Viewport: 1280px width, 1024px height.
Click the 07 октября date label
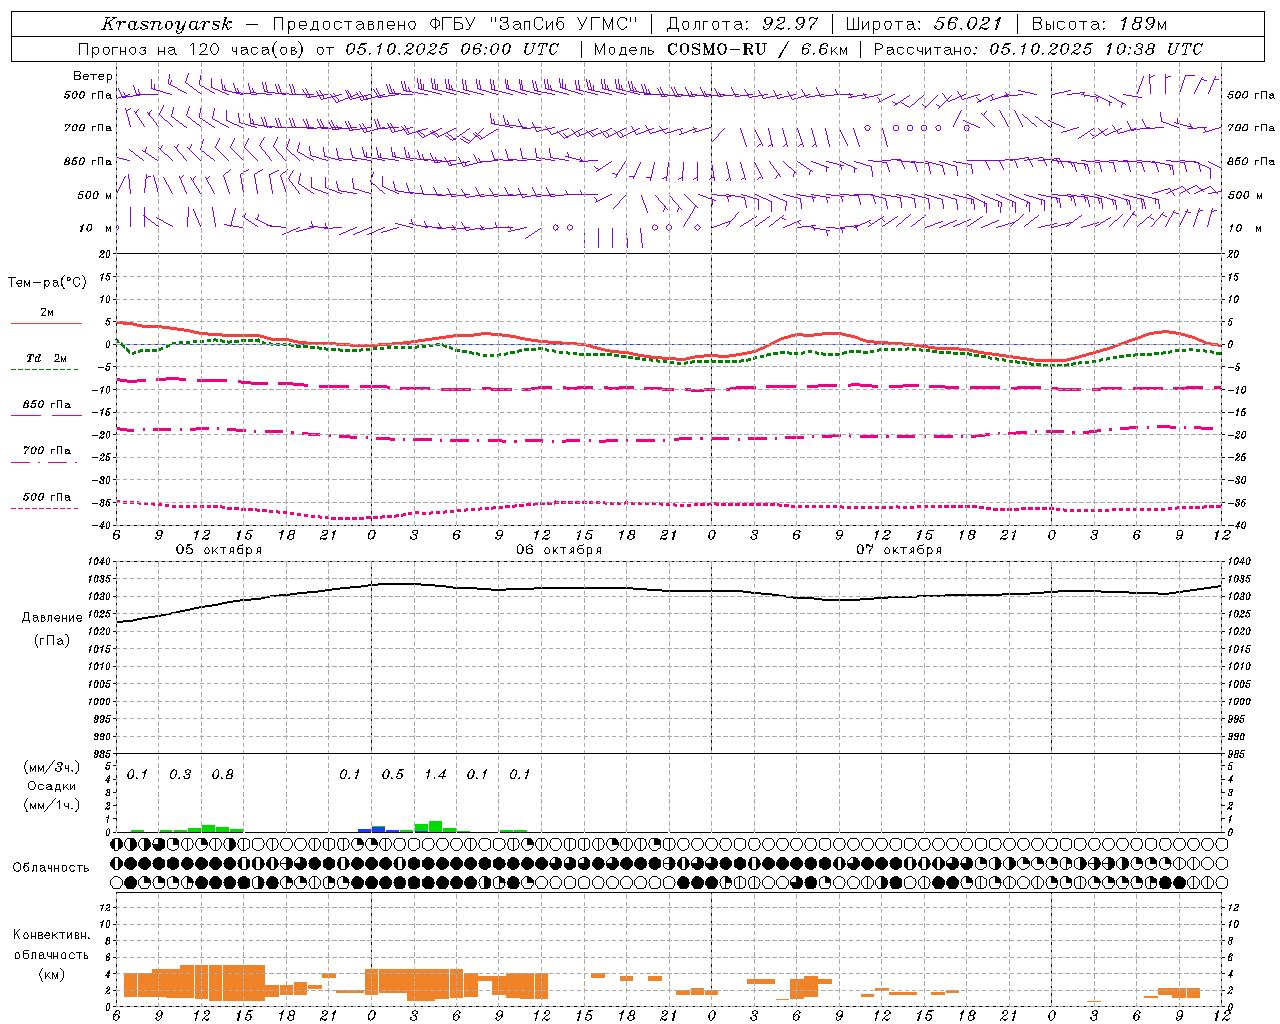pos(899,550)
